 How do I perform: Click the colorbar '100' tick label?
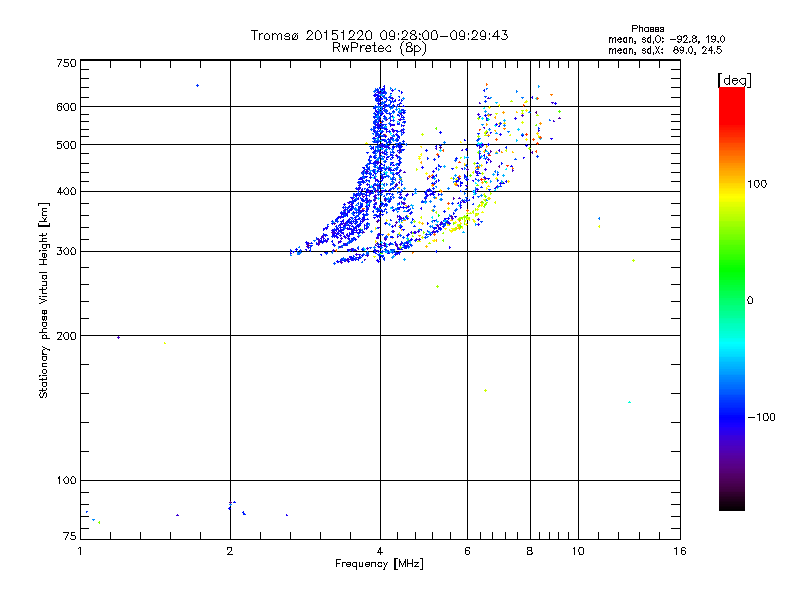coord(757,184)
